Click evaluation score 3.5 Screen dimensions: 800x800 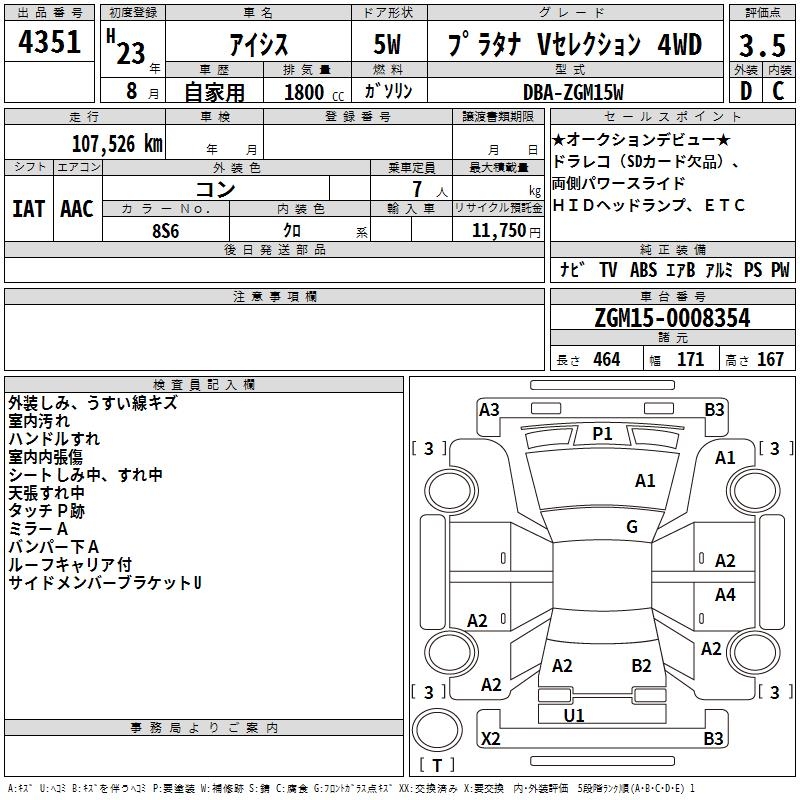coord(762,45)
